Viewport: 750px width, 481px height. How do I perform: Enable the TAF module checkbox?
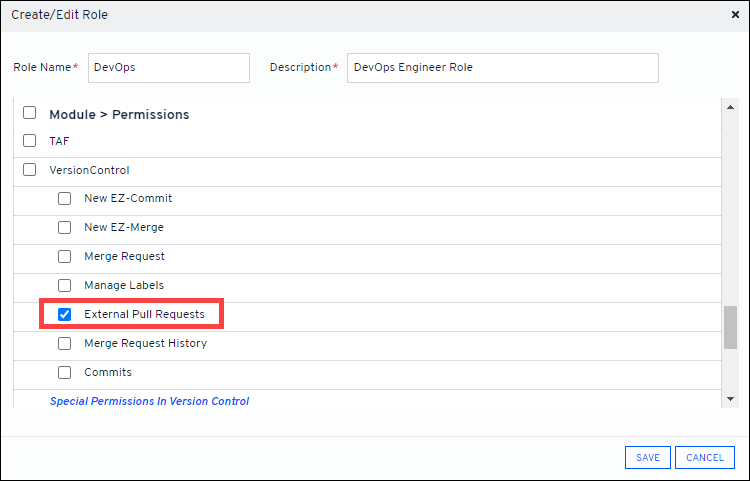(30, 141)
